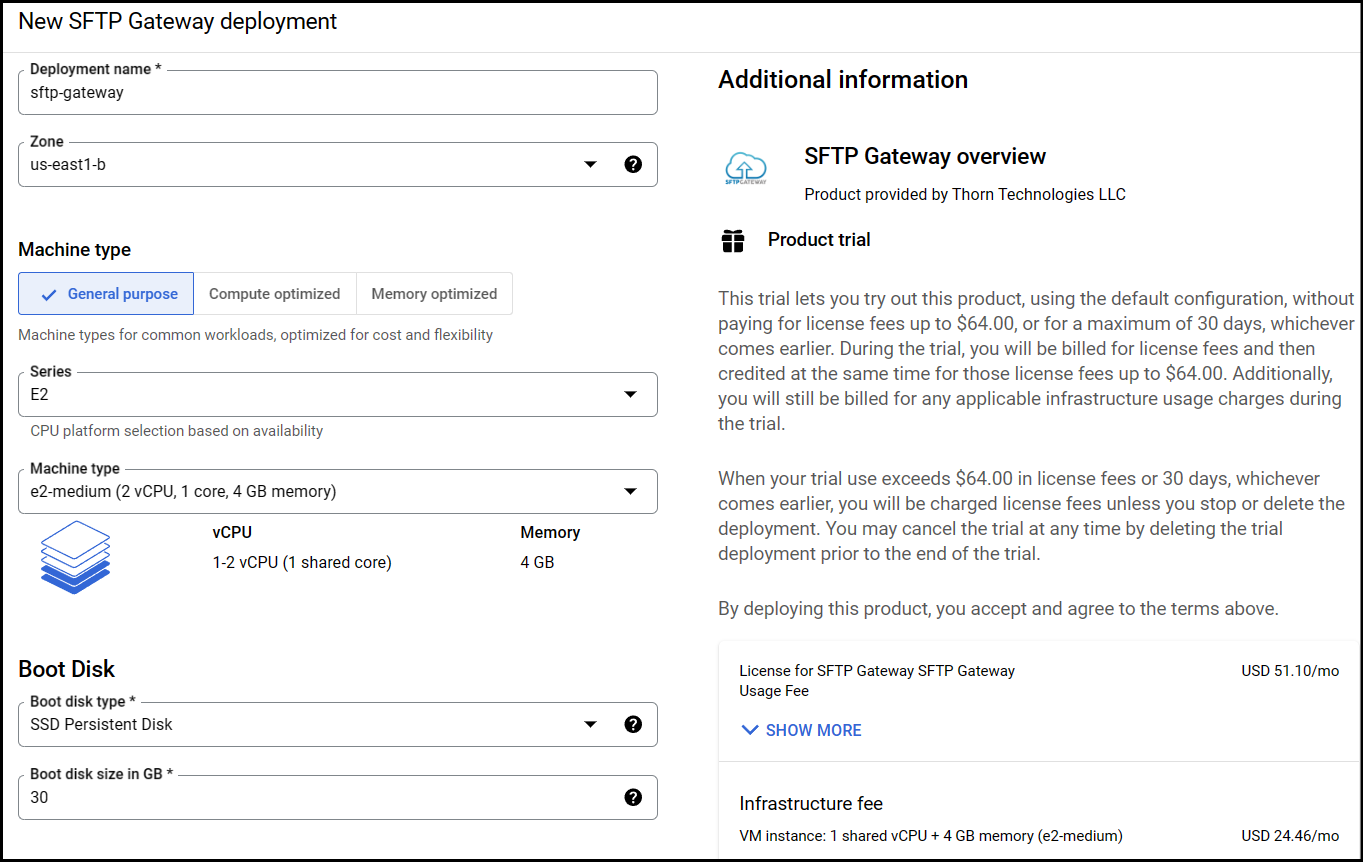Screen dimensions: 1363x862
Task: Open the Machine type dropdown e2-medium
Action: [338, 491]
